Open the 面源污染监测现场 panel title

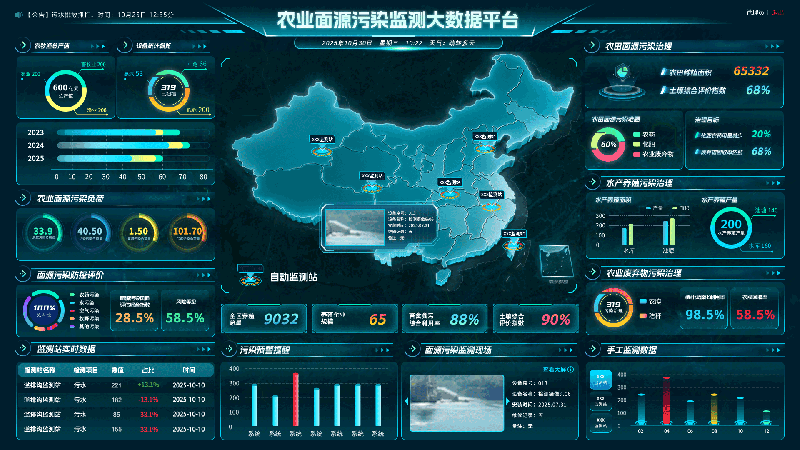coord(458,350)
